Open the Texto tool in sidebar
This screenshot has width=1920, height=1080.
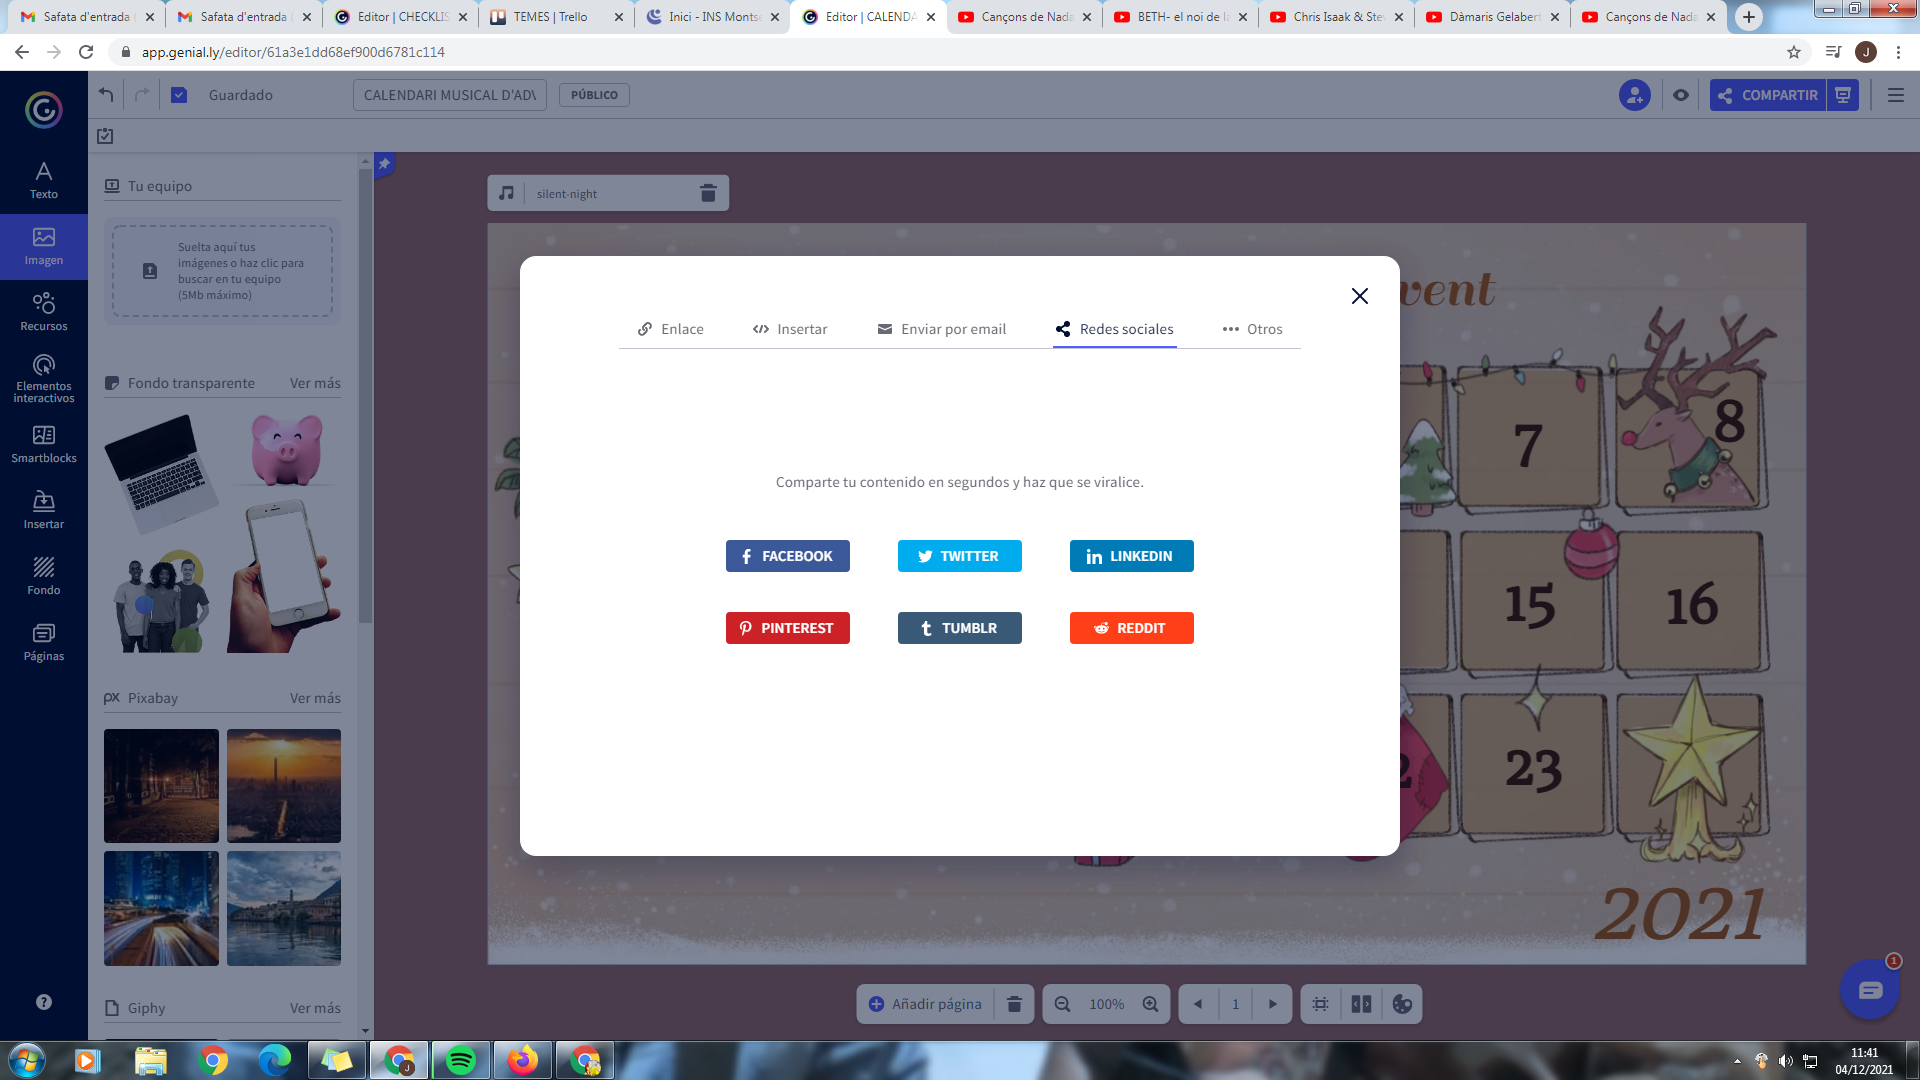44,180
